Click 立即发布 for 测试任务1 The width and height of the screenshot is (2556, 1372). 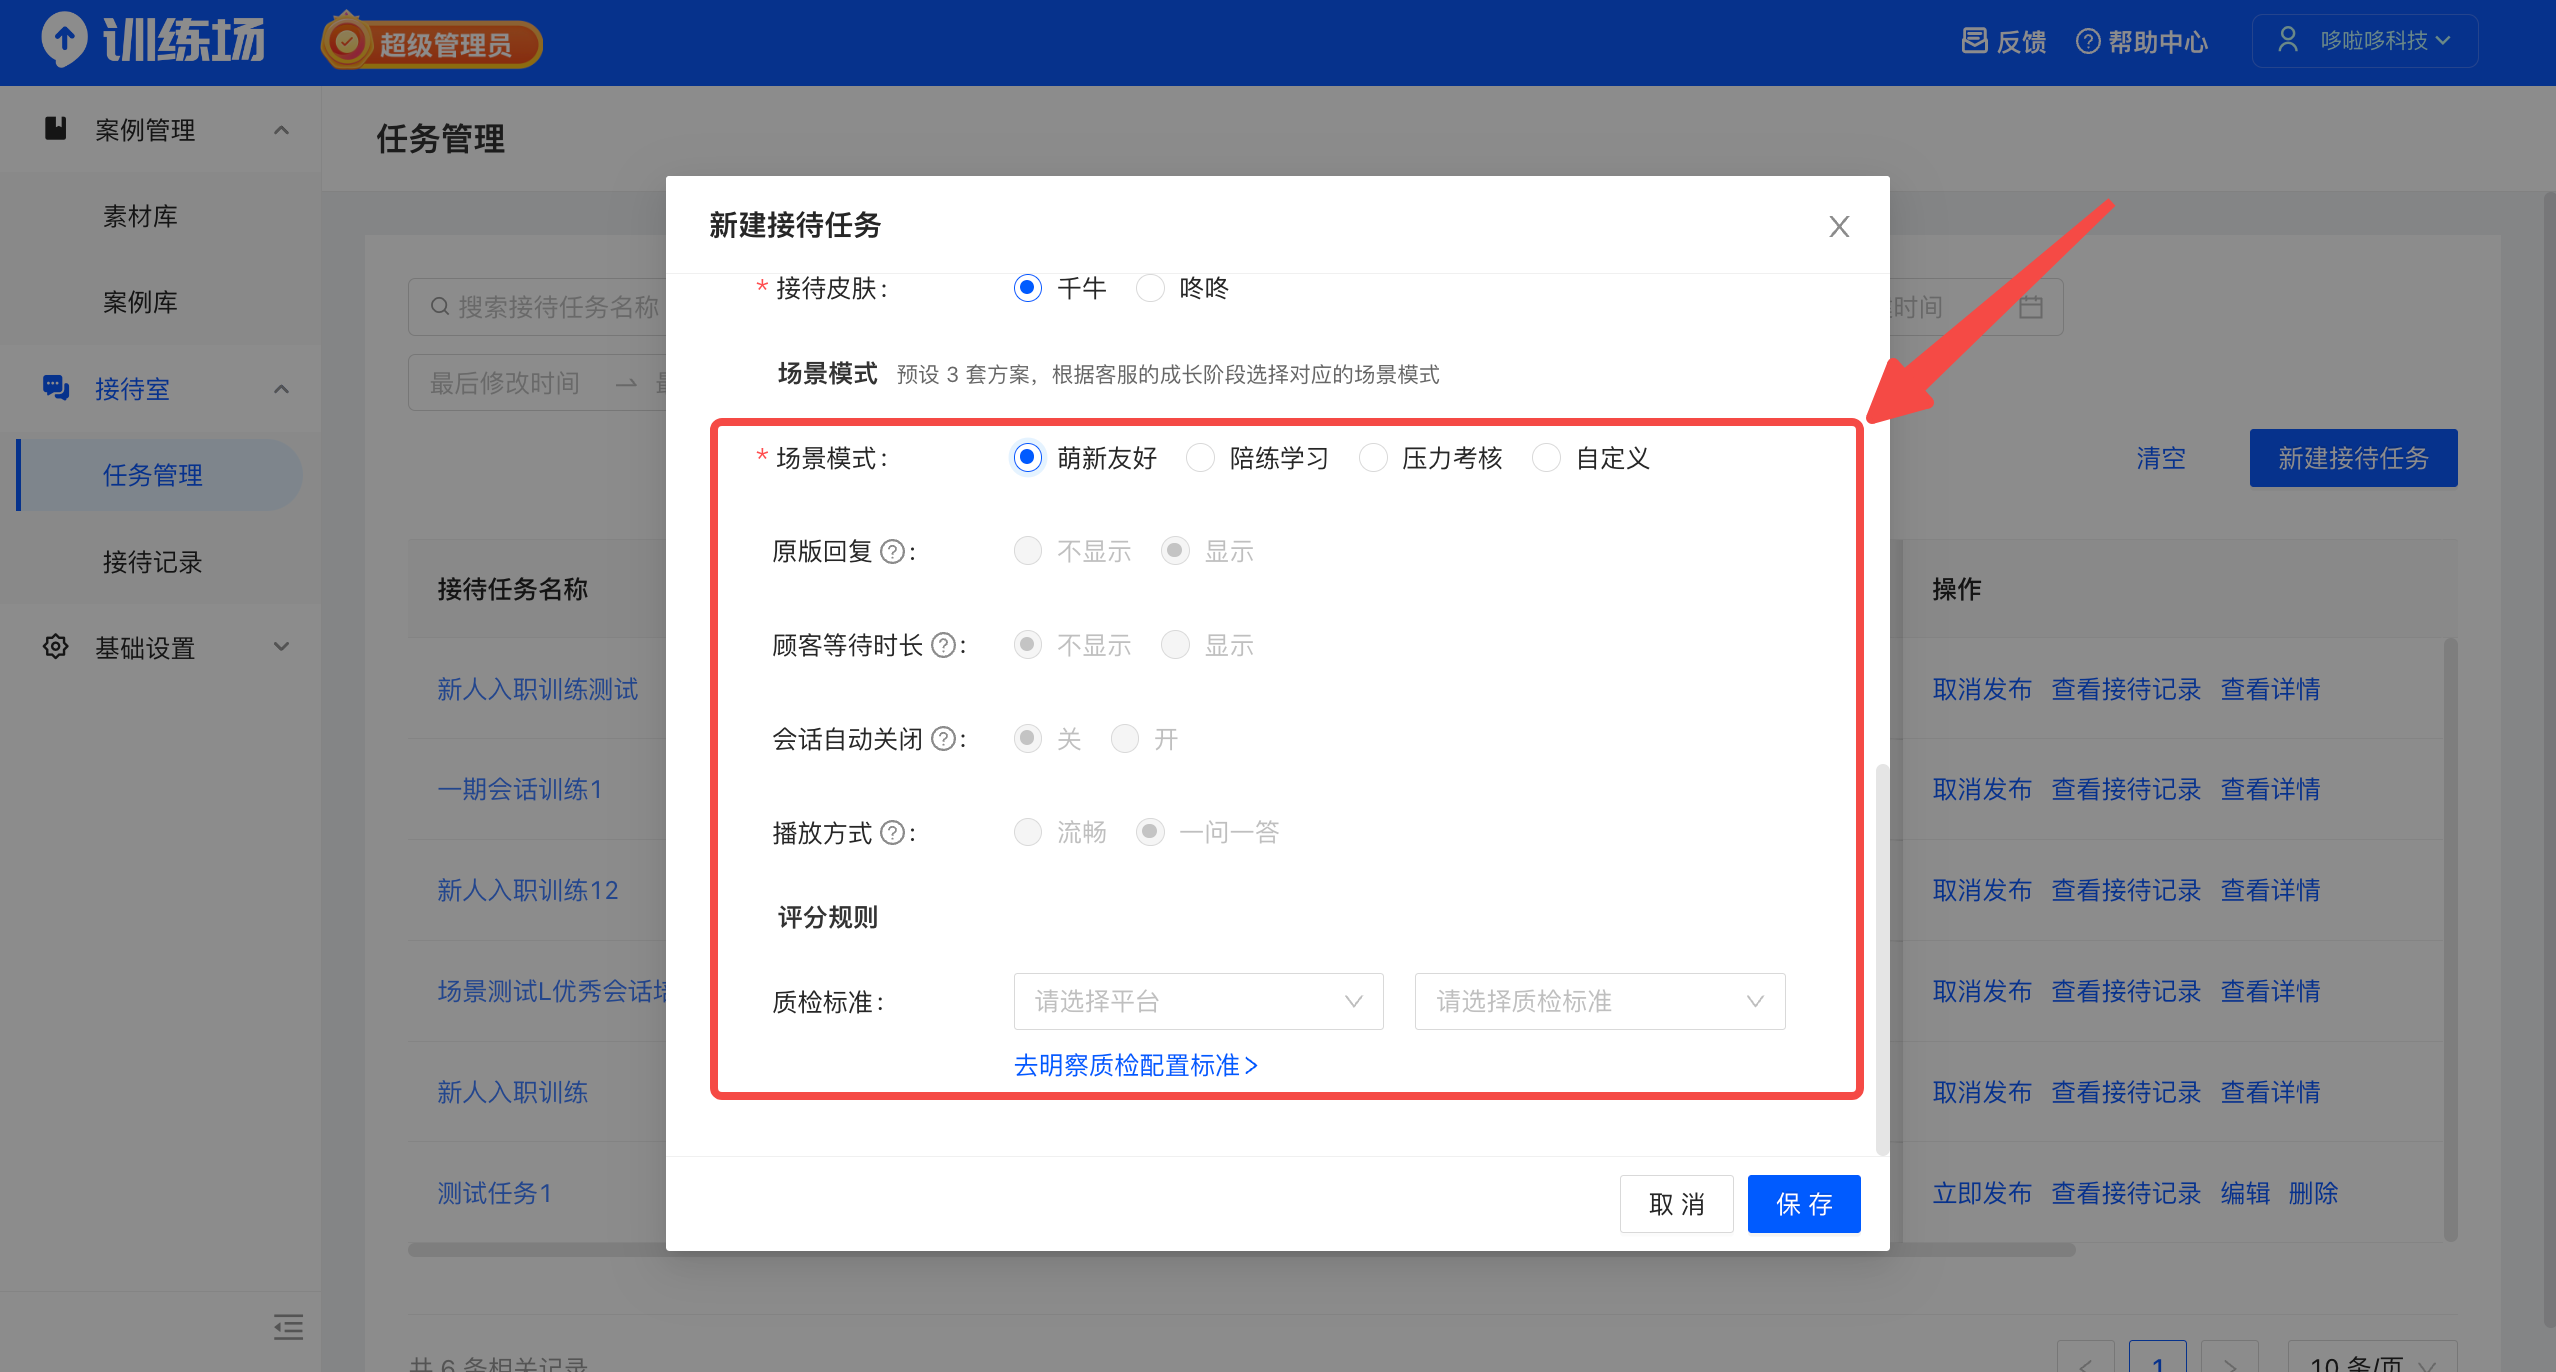[x=1982, y=1193]
